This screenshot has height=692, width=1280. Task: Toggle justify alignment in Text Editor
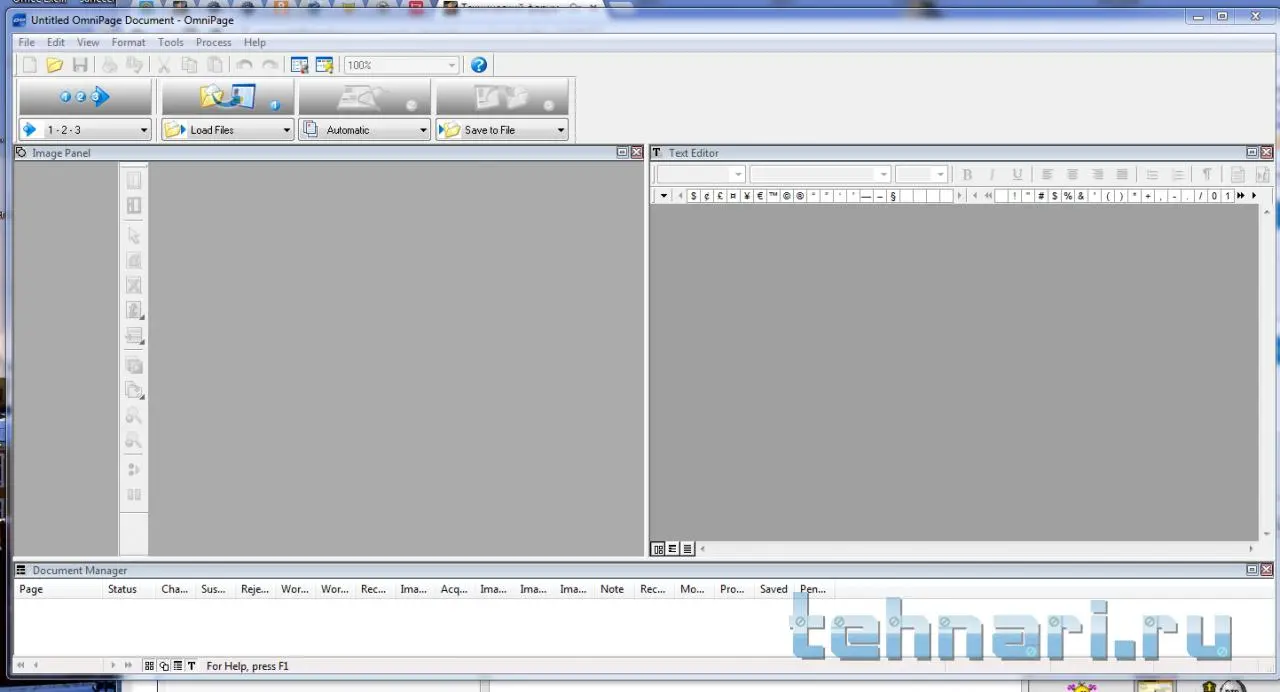pyautogui.click(x=1122, y=174)
